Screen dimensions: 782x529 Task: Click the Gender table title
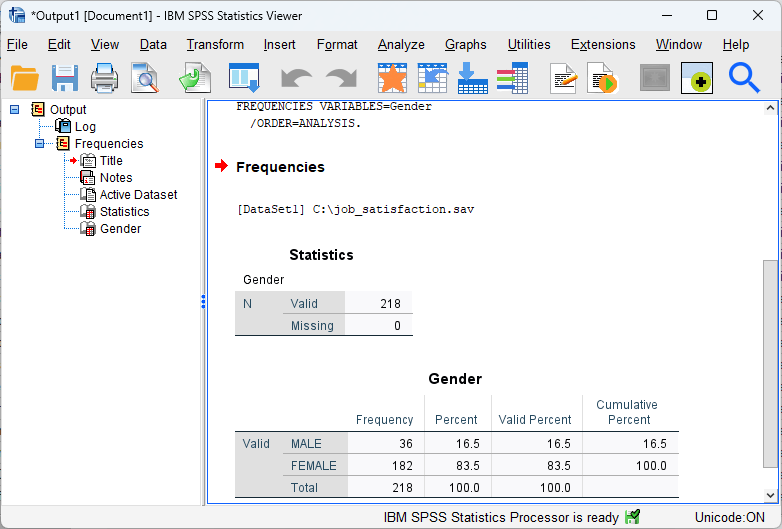point(455,378)
